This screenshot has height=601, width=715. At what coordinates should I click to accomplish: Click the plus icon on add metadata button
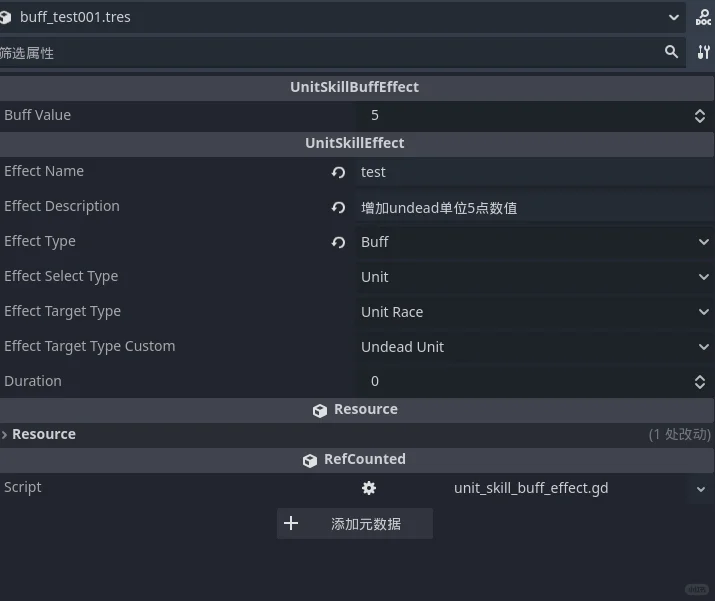290,523
